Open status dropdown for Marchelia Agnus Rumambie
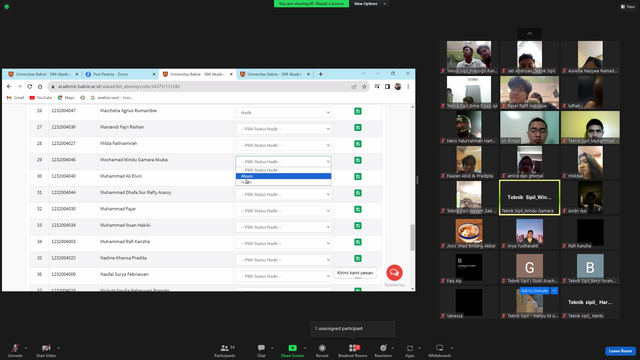Viewport: 640px width, 360px height. tap(283, 112)
